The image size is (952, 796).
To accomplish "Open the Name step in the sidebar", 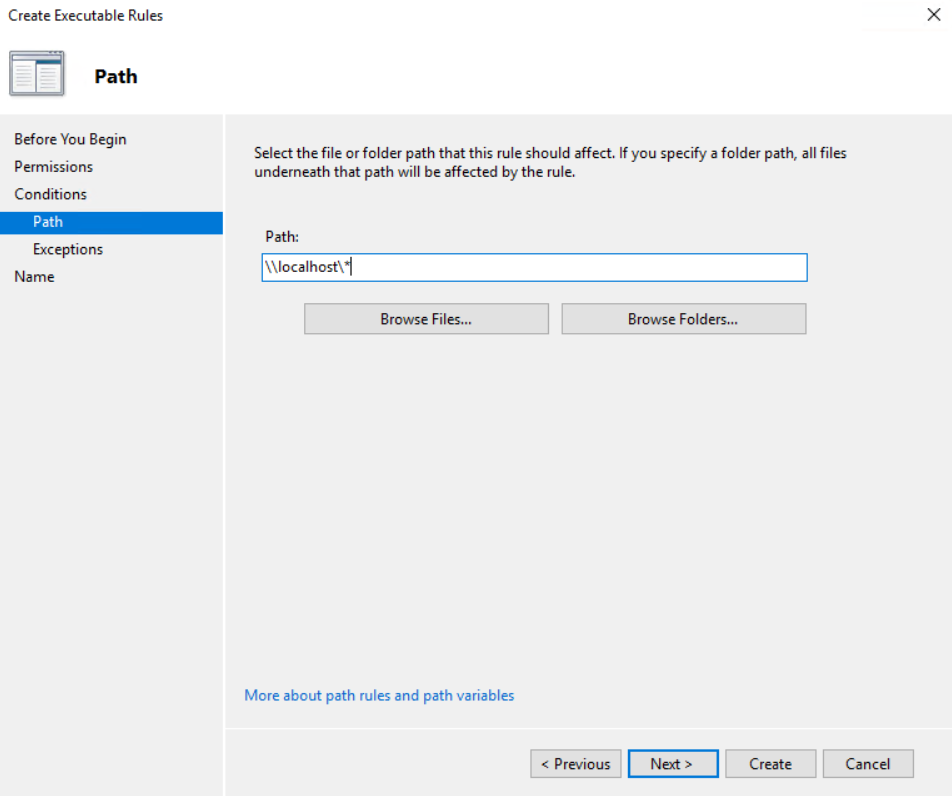I will [x=34, y=277].
